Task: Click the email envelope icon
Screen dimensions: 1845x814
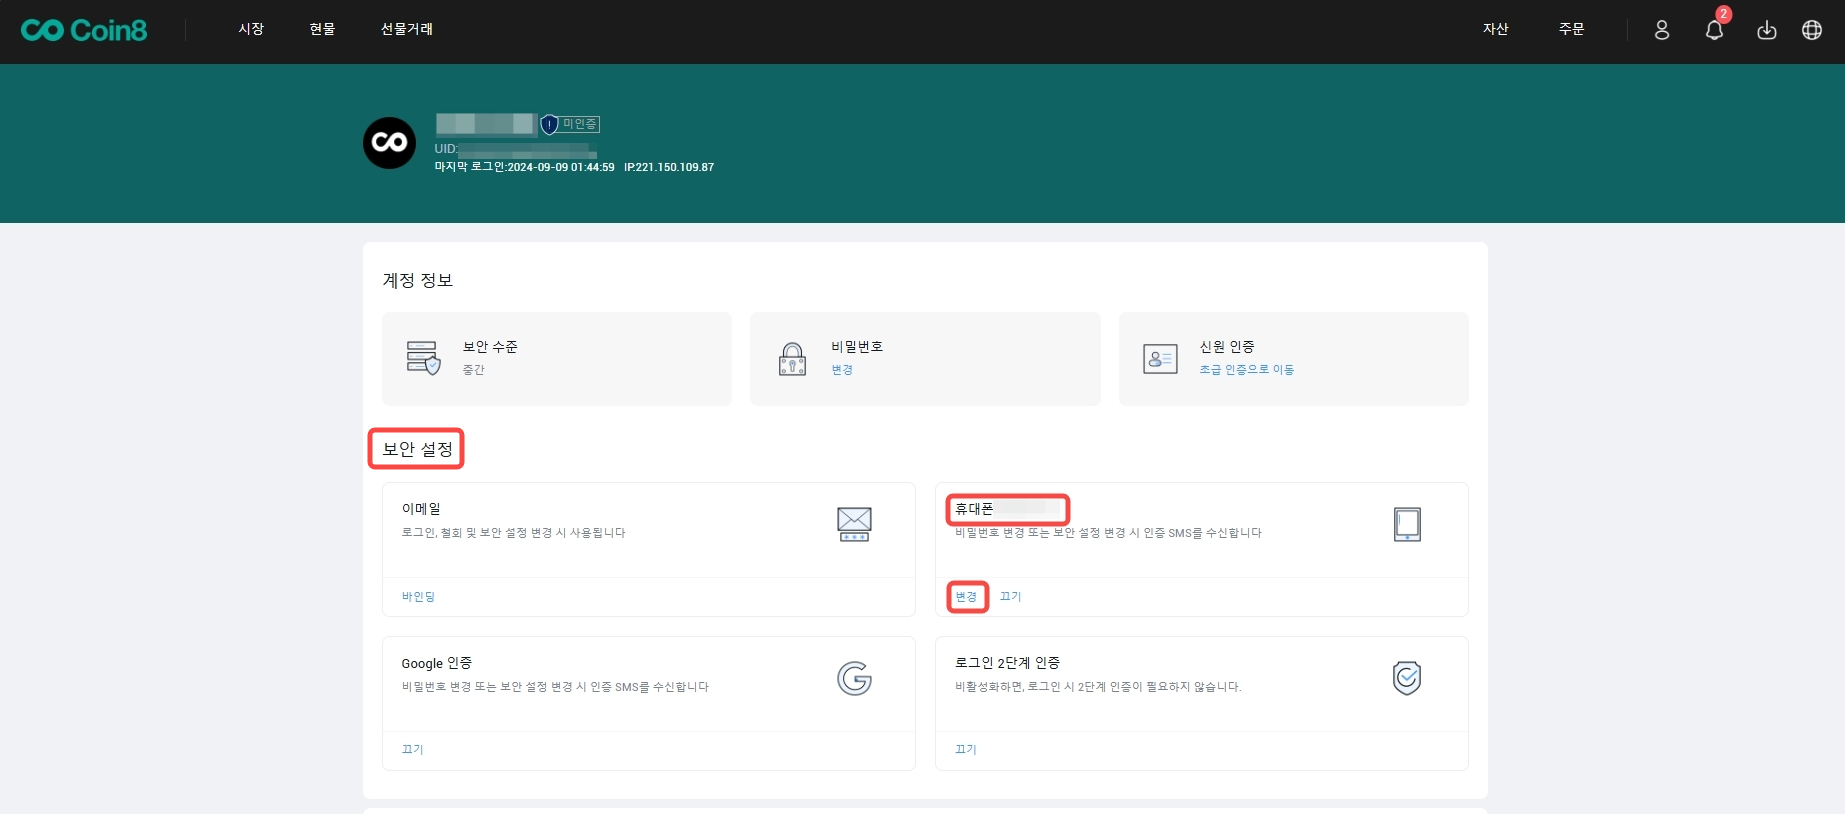Action: [854, 524]
